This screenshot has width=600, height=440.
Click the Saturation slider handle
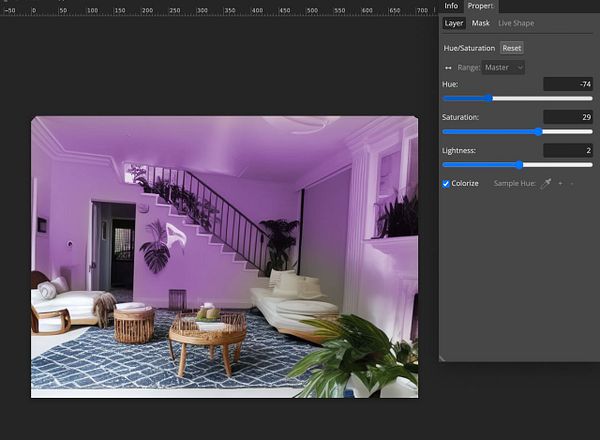click(x=538, y=131)
